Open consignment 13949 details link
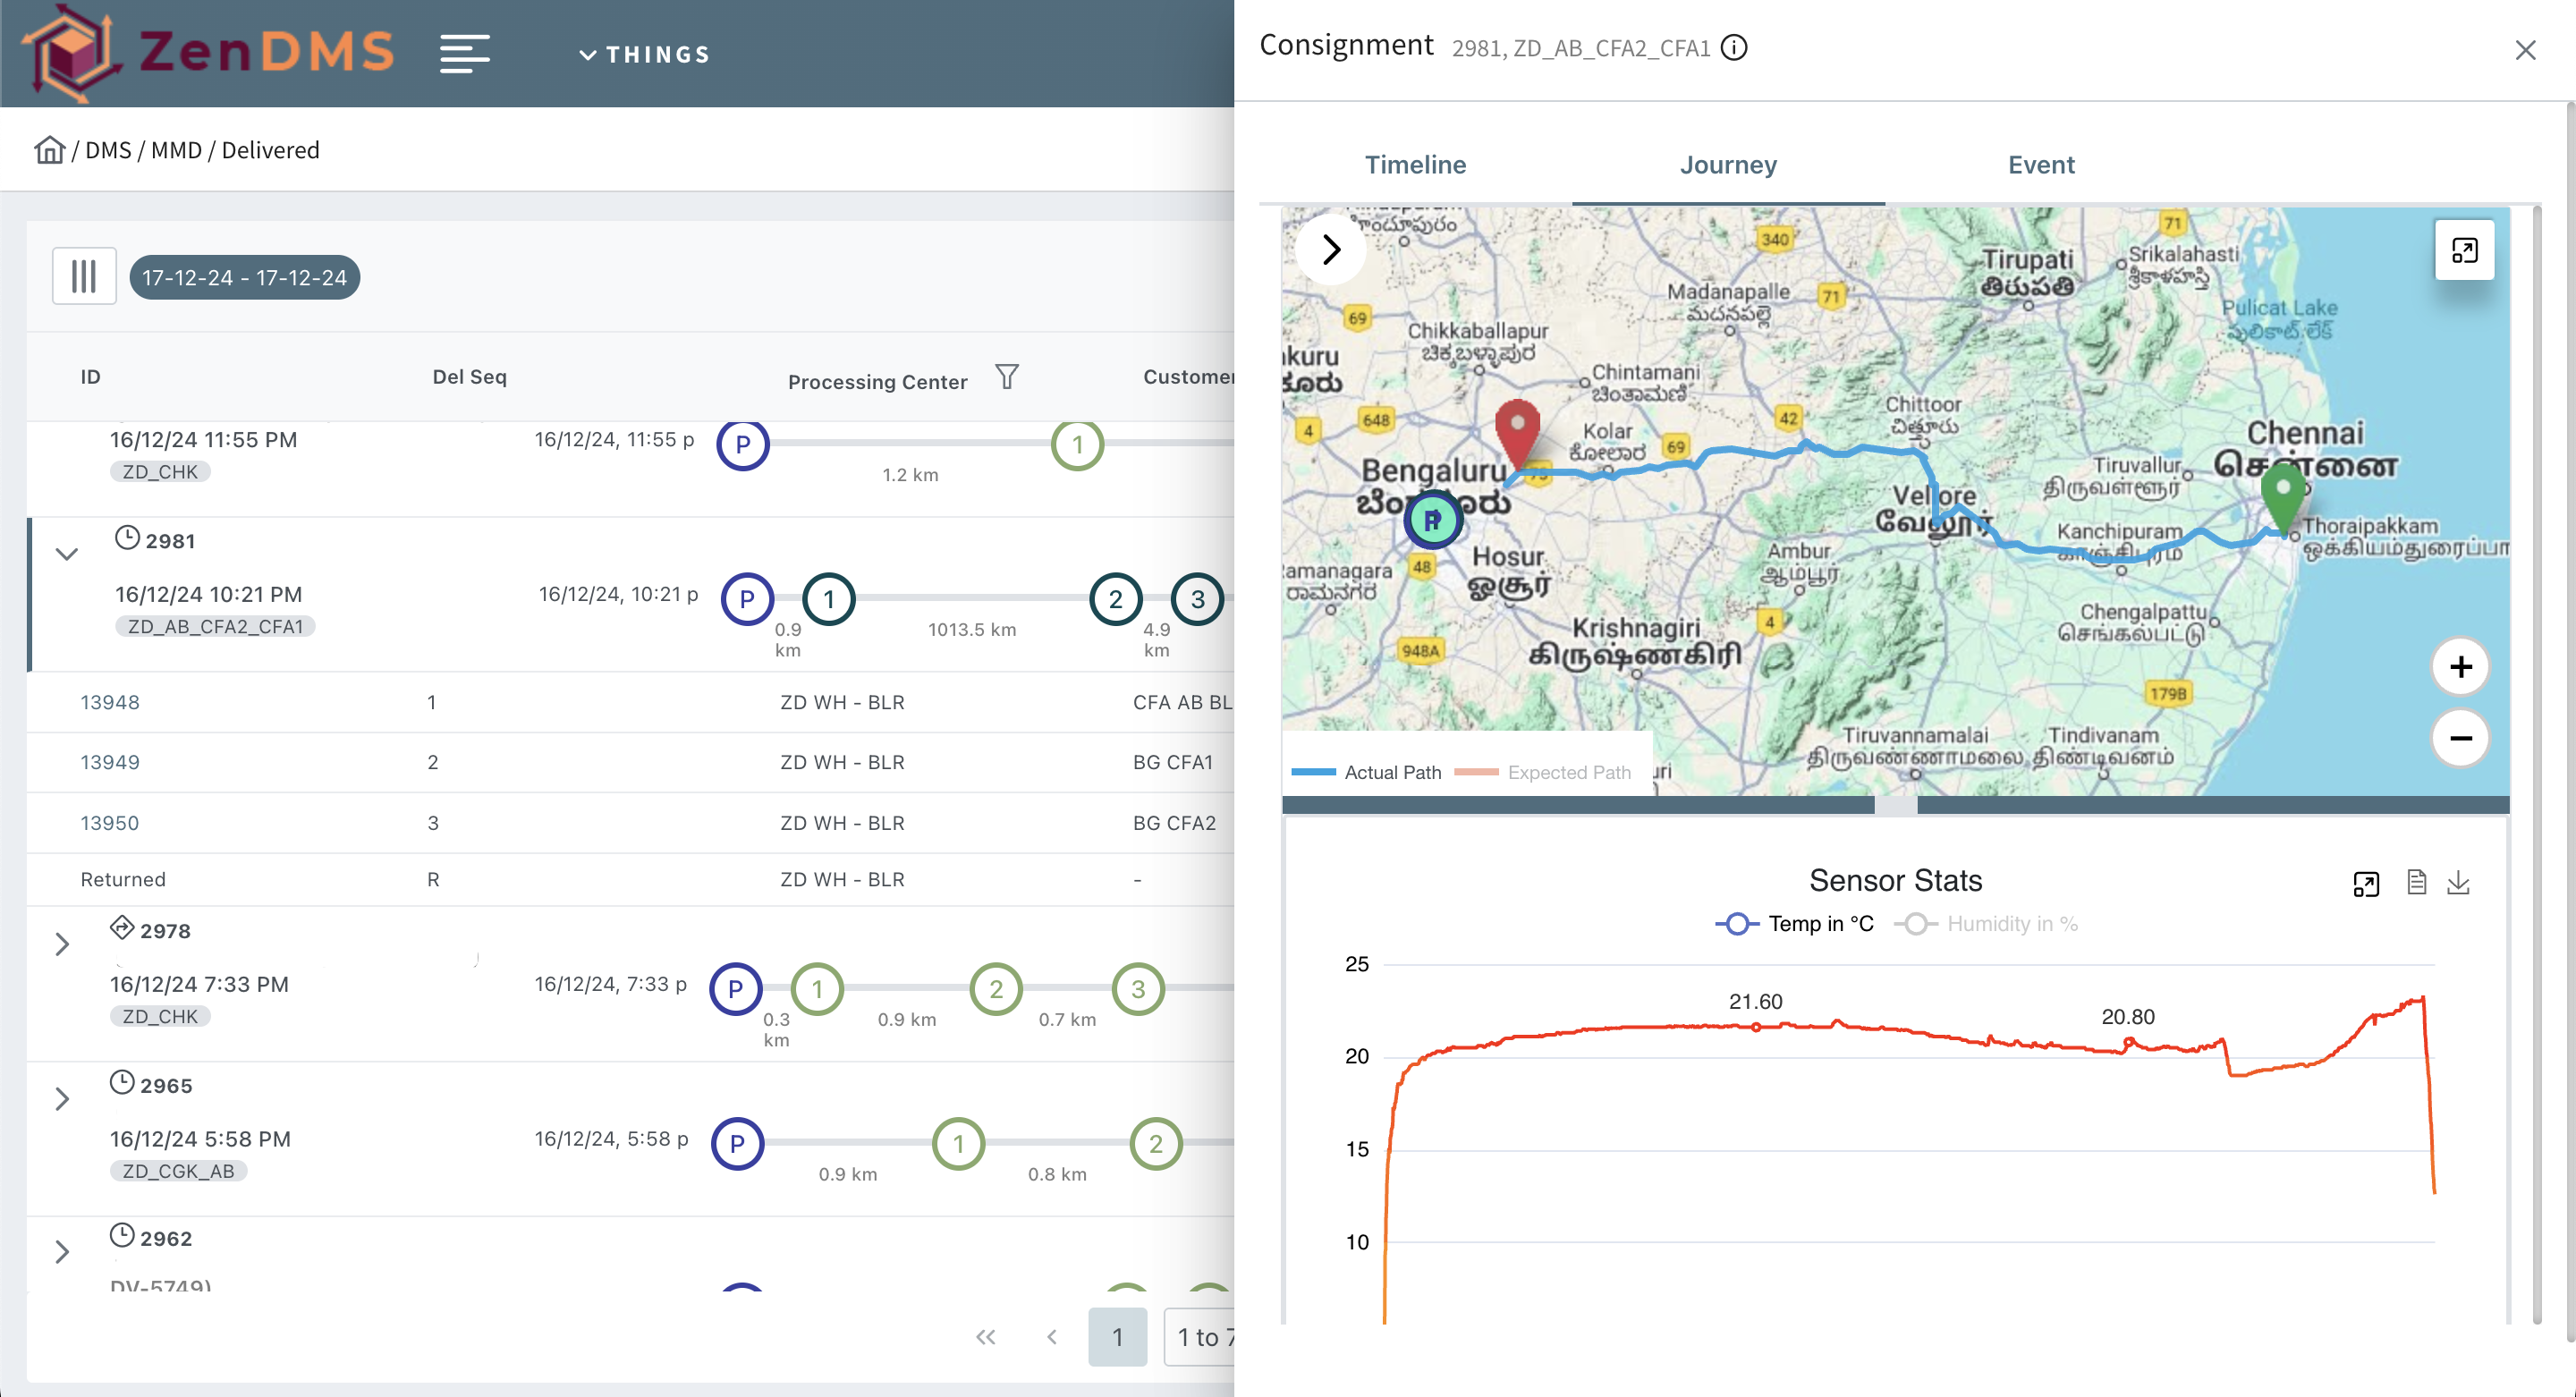The width and height of the screenshot is (2576, 1397). click(110, 761)
